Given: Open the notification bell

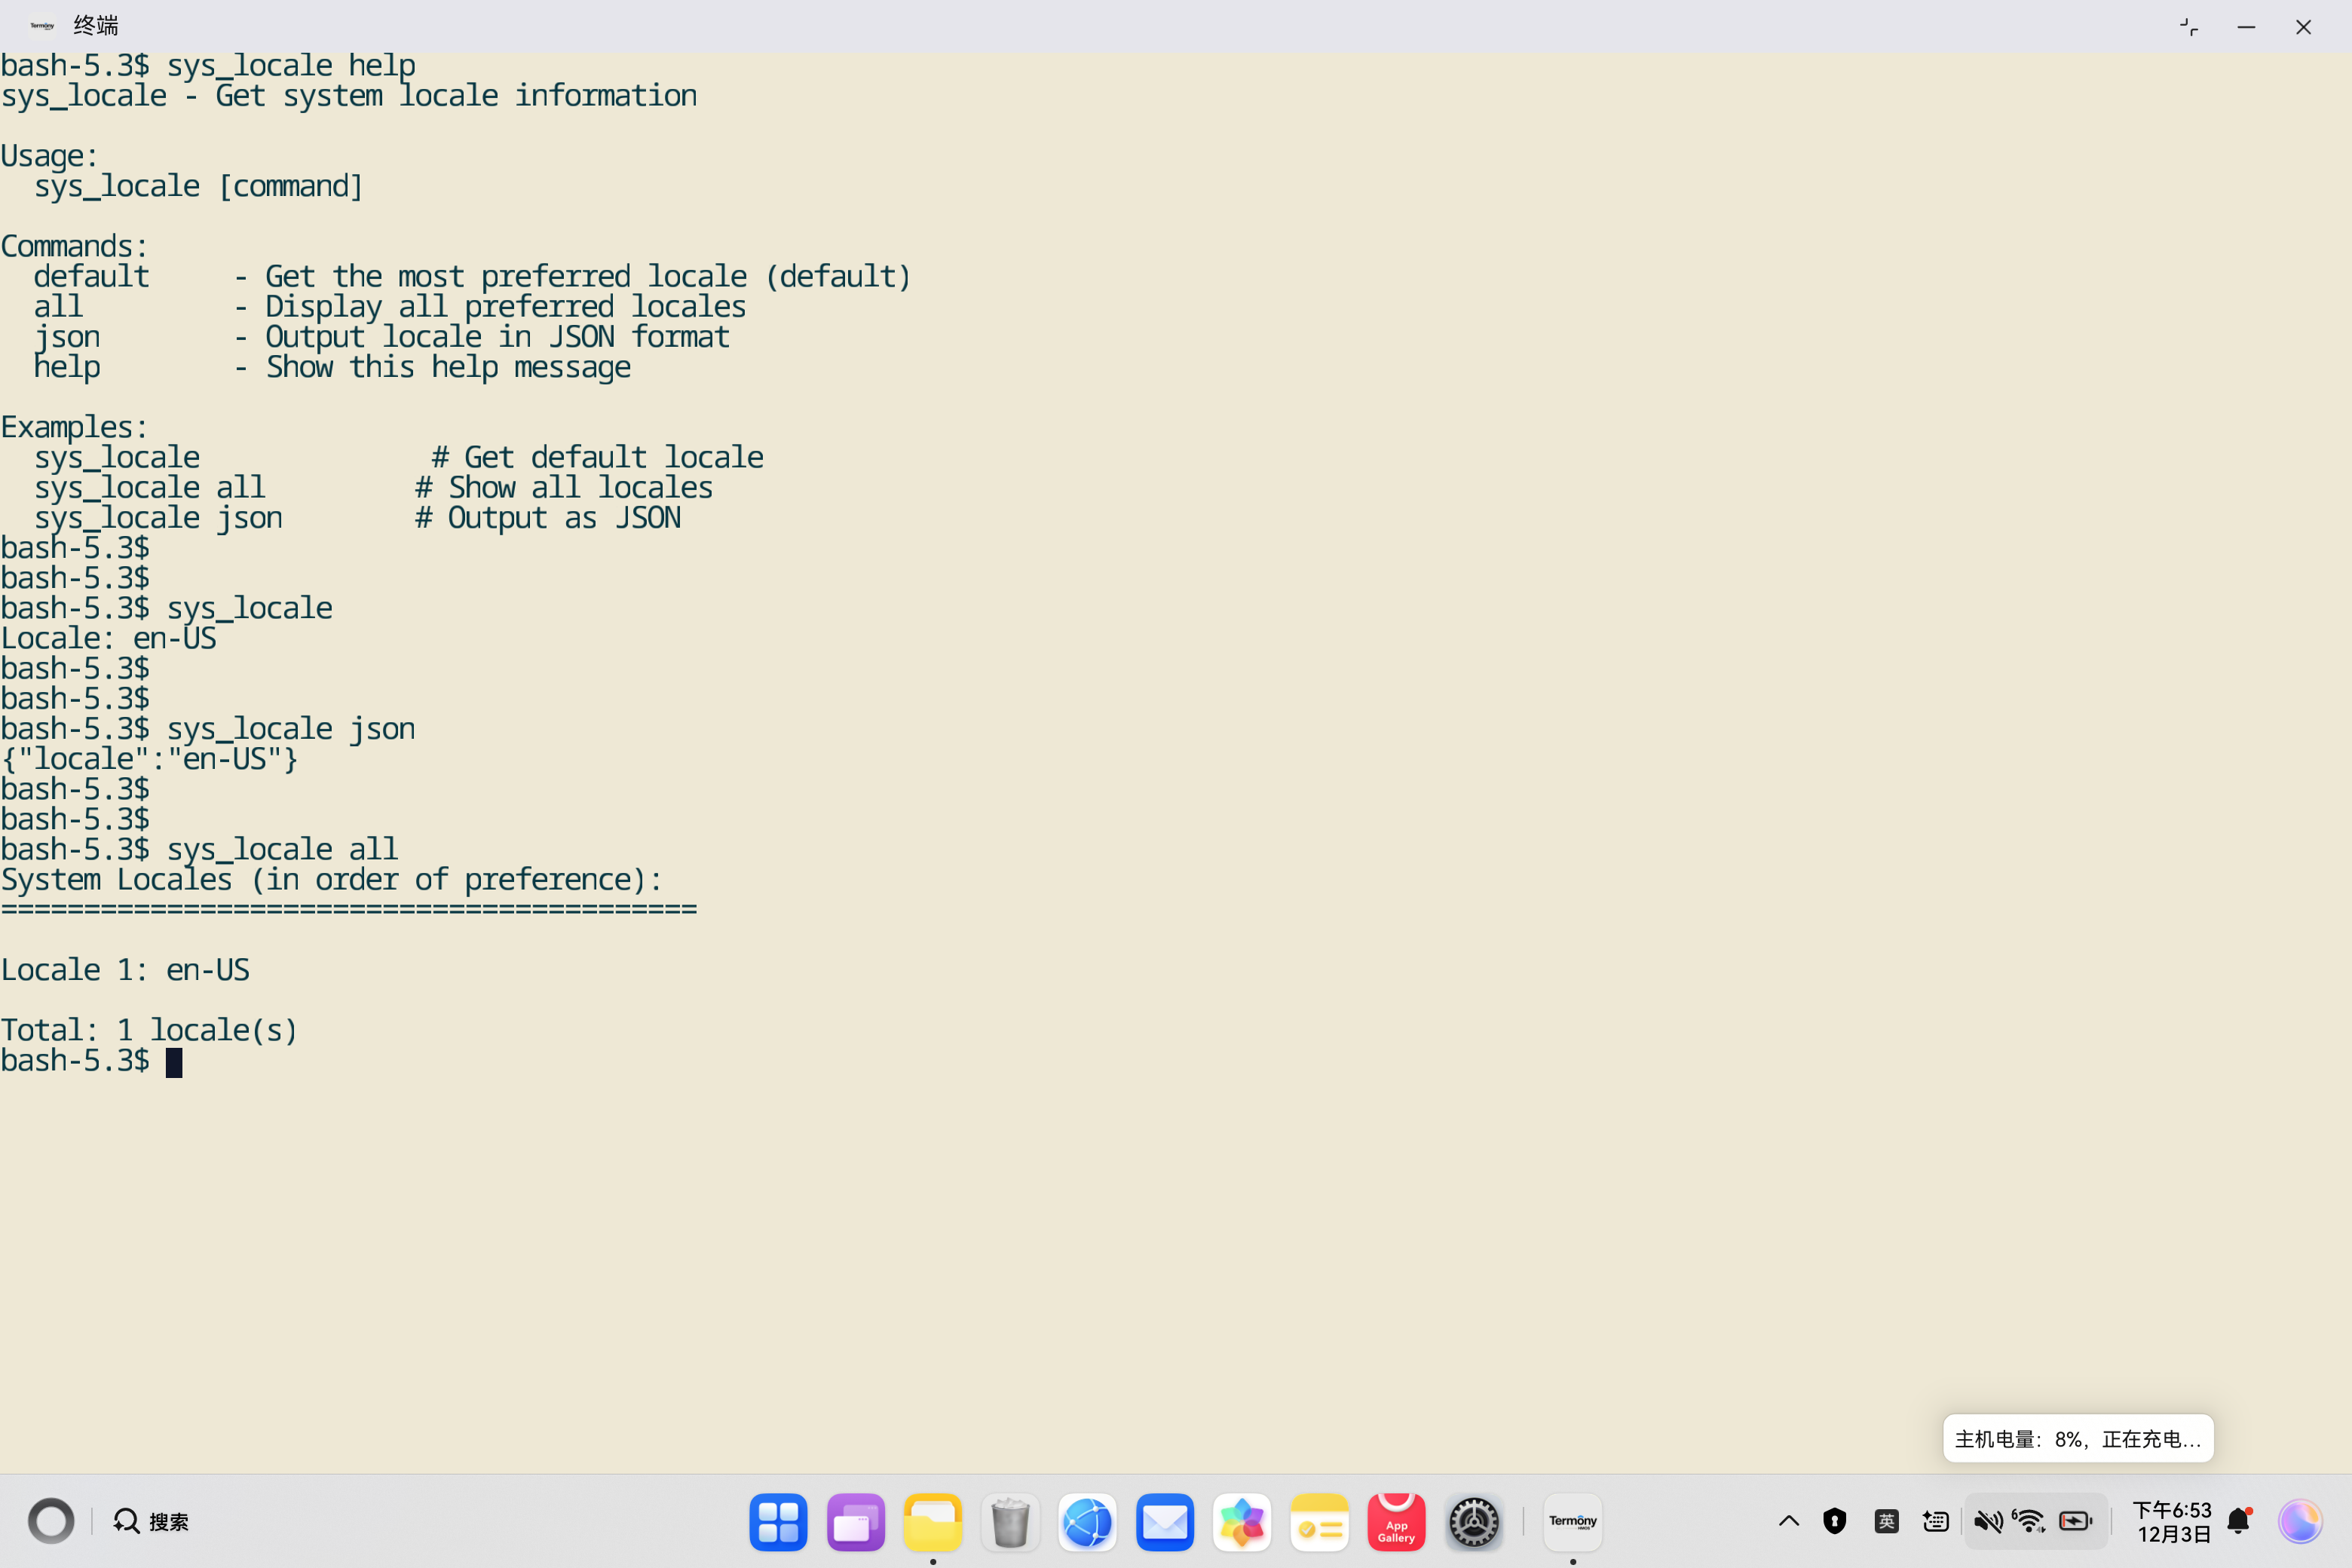Looking at the screenshot, I should pyautogui.click(x=2238, y=1521).
